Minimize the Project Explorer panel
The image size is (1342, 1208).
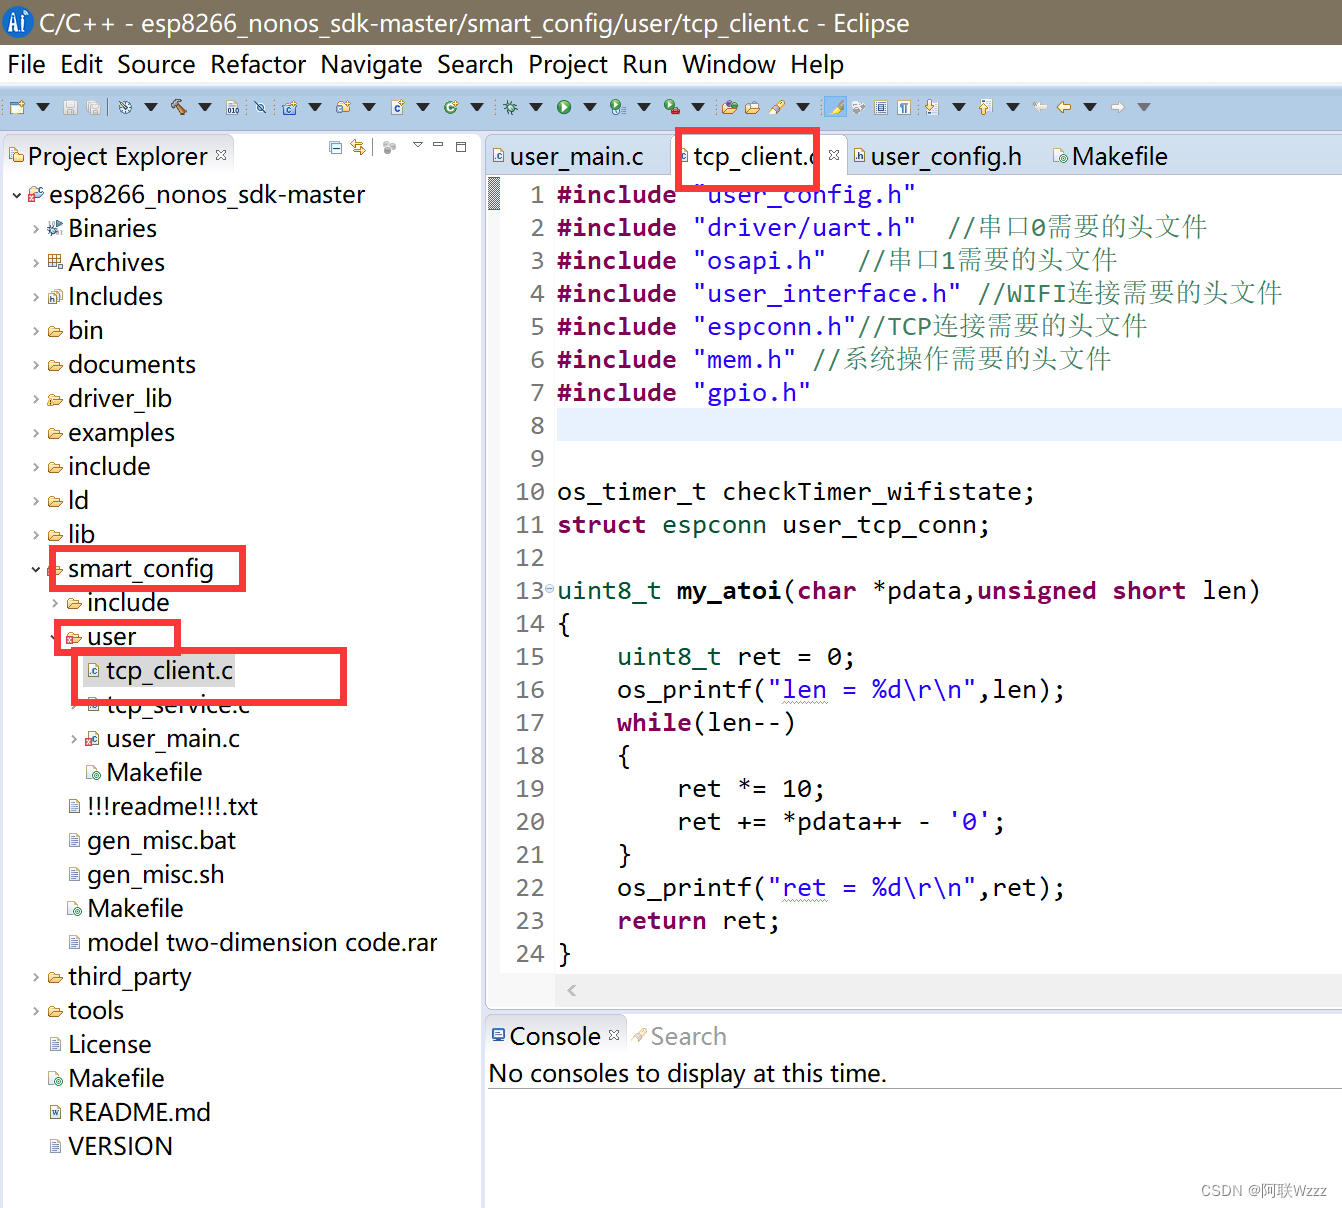tap(438, 144)
